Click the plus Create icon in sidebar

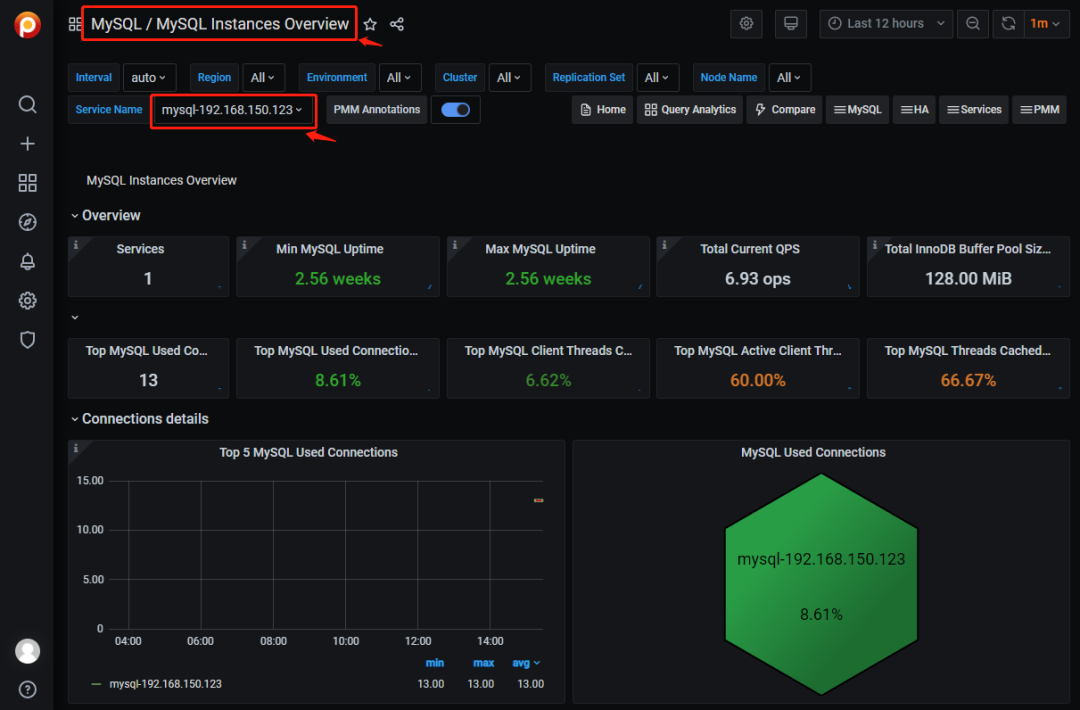pyautogui.click(x=28, y=143)
